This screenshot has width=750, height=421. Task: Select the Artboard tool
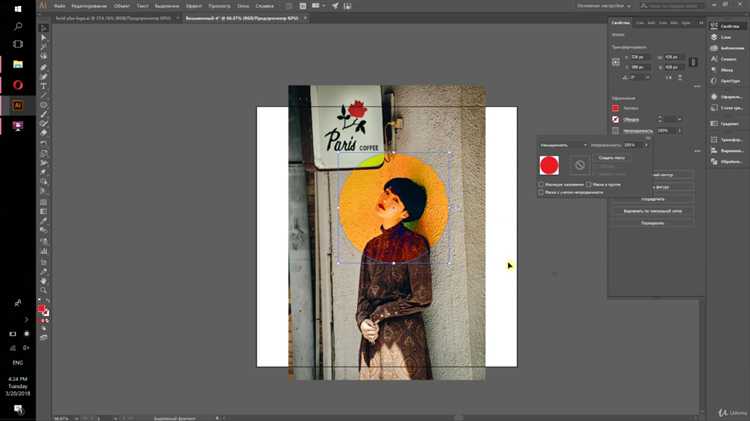(44, 262)
